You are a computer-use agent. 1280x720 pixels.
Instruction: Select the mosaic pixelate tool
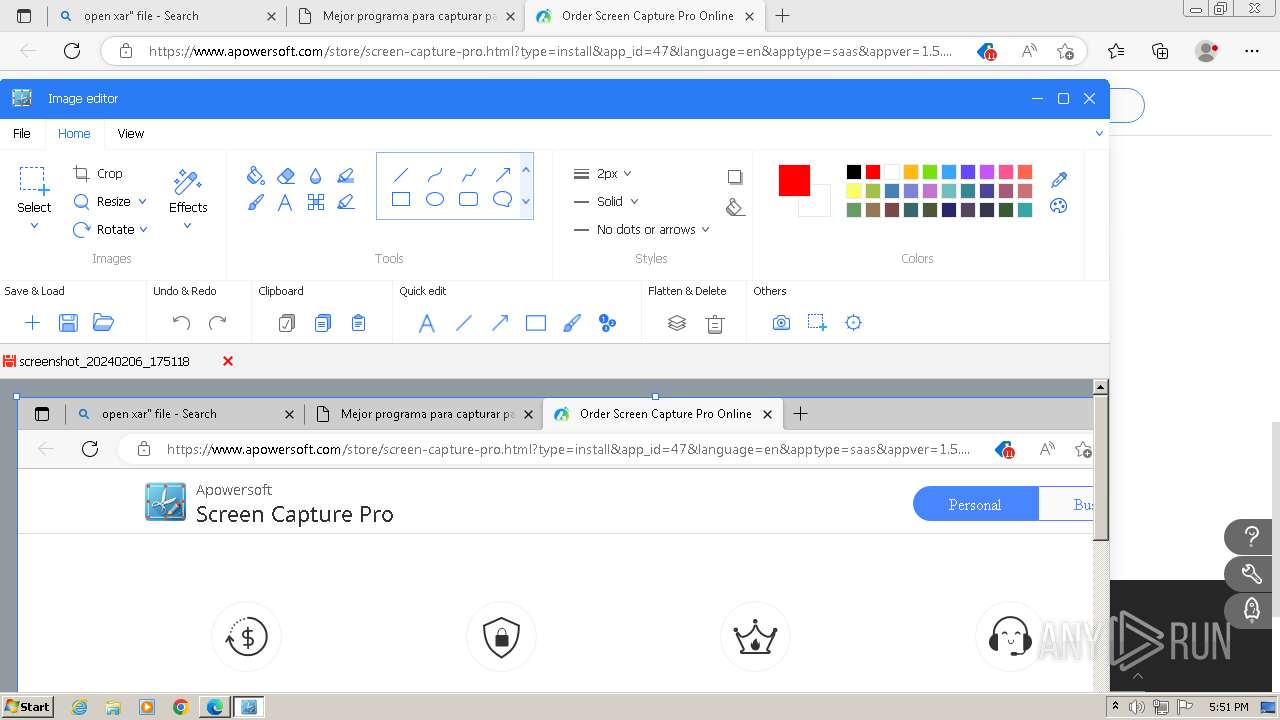pyautogui.click(x=316, y=202)
